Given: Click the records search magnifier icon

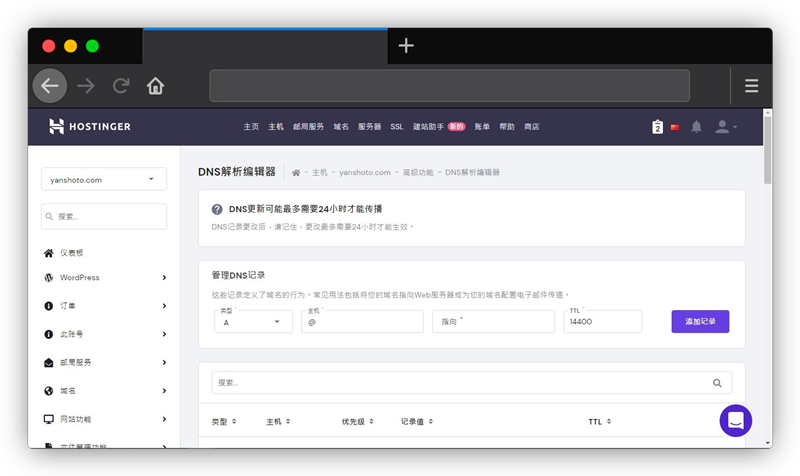Looking at the screenshot, I should coord(717,383).
